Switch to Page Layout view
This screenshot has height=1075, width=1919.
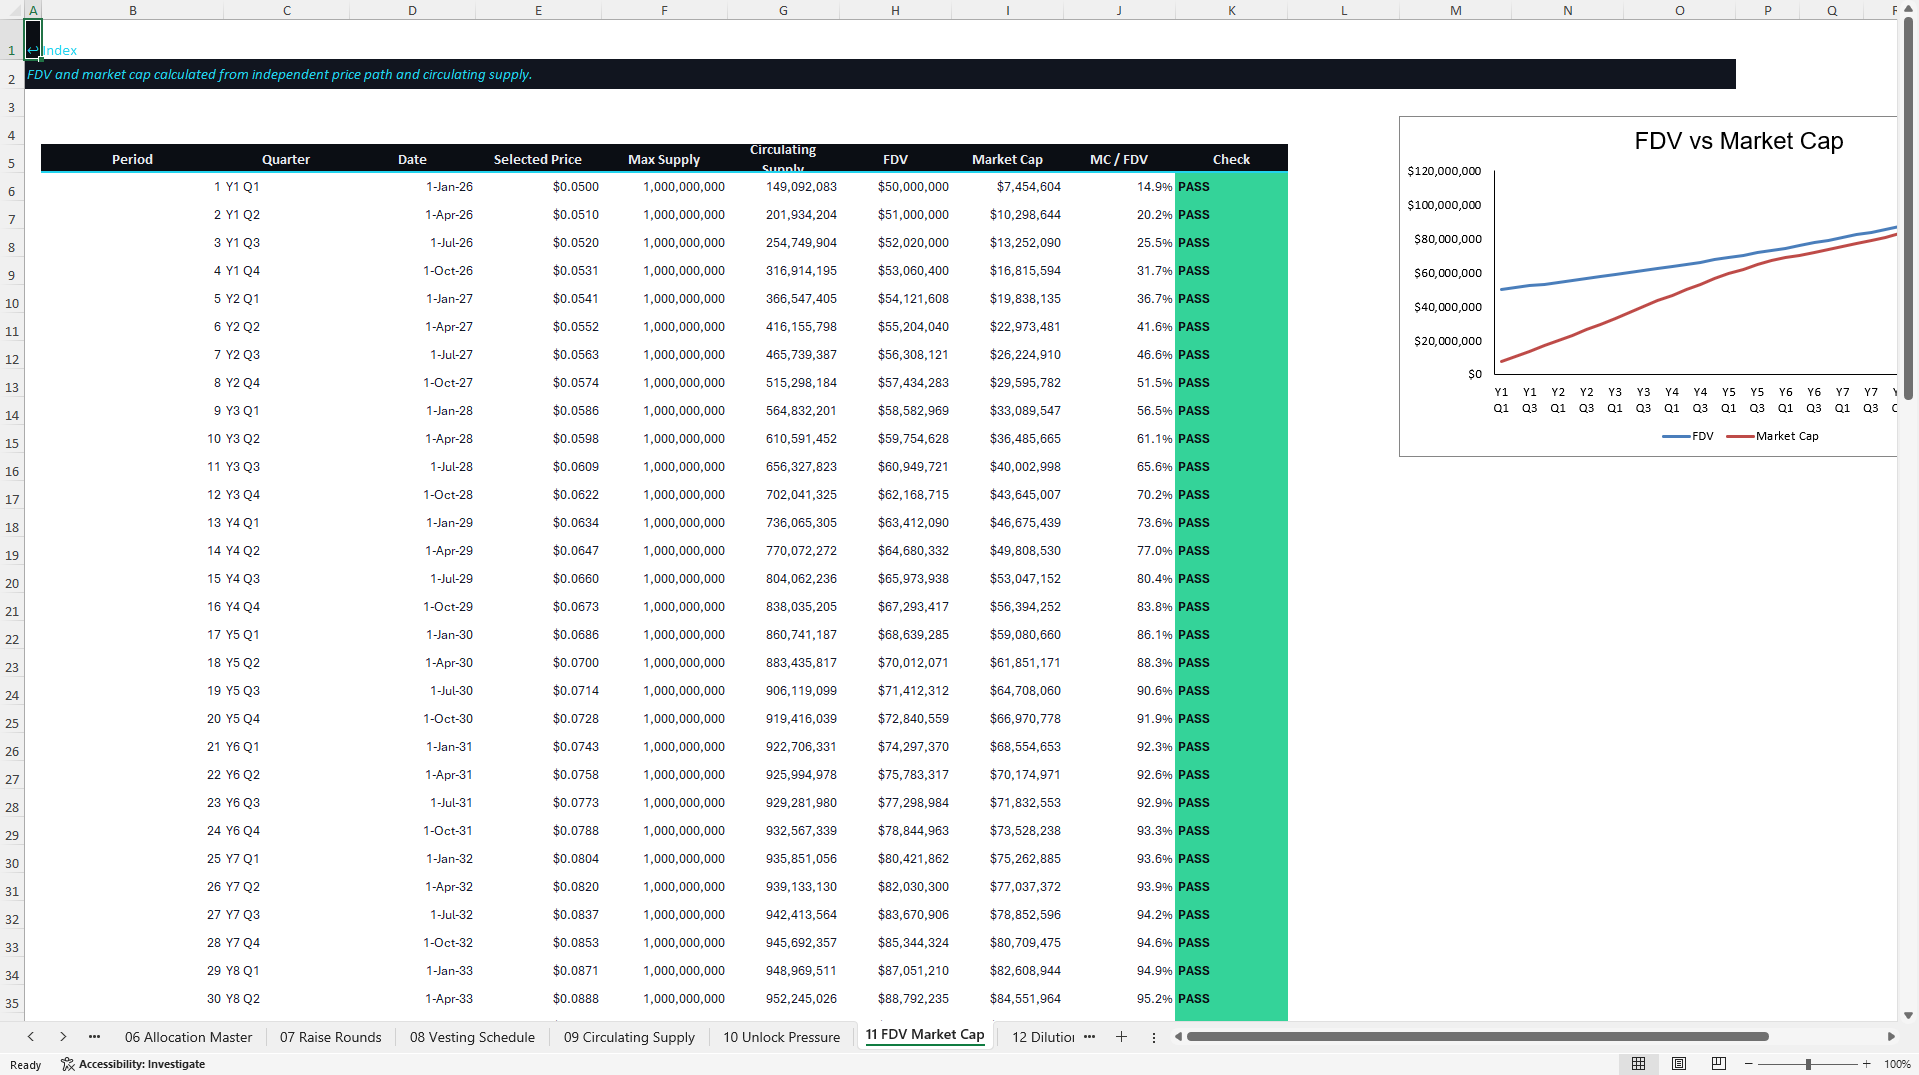tap(1679, 1064)
